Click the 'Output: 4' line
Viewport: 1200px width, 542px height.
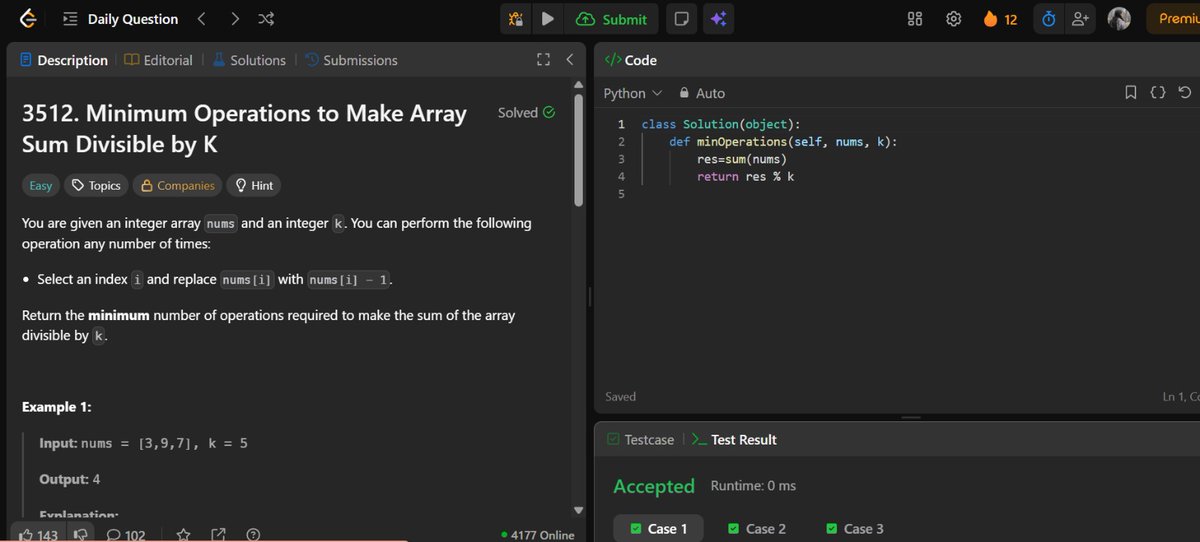pos(69,479)
